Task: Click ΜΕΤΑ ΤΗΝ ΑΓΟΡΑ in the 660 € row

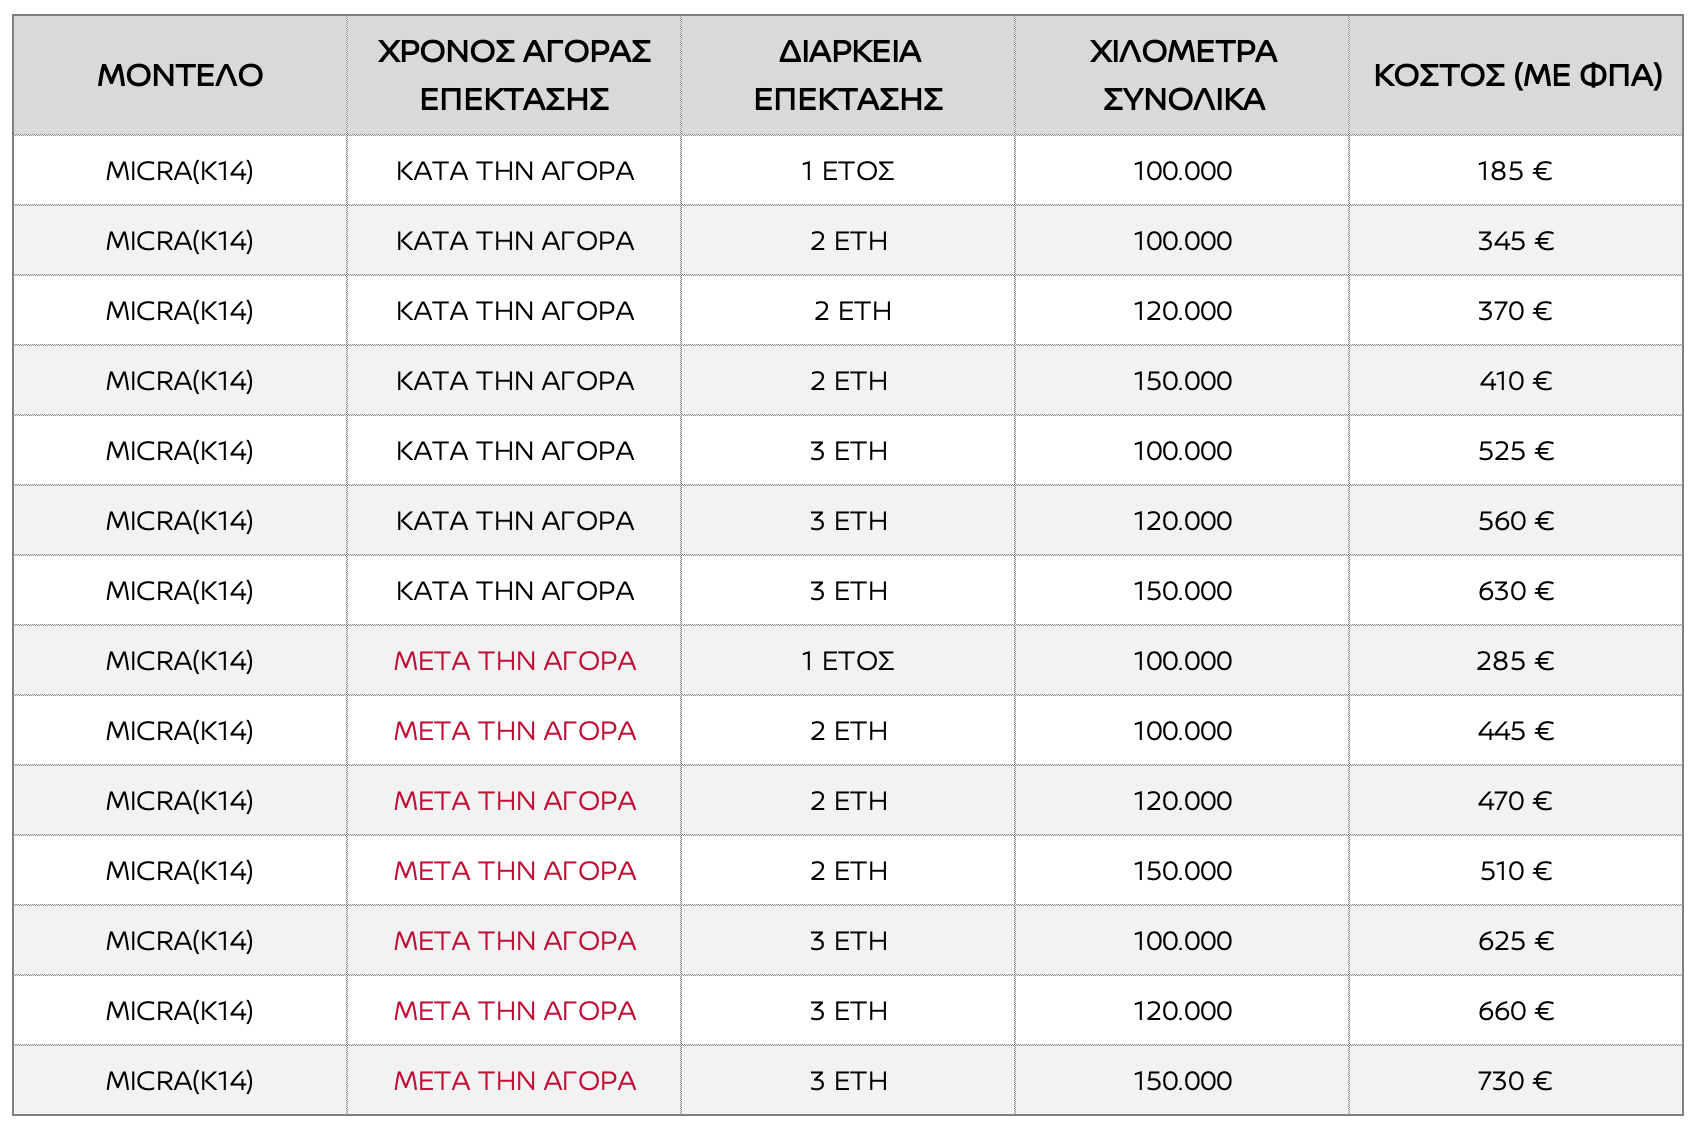Action: [514, 1011]
